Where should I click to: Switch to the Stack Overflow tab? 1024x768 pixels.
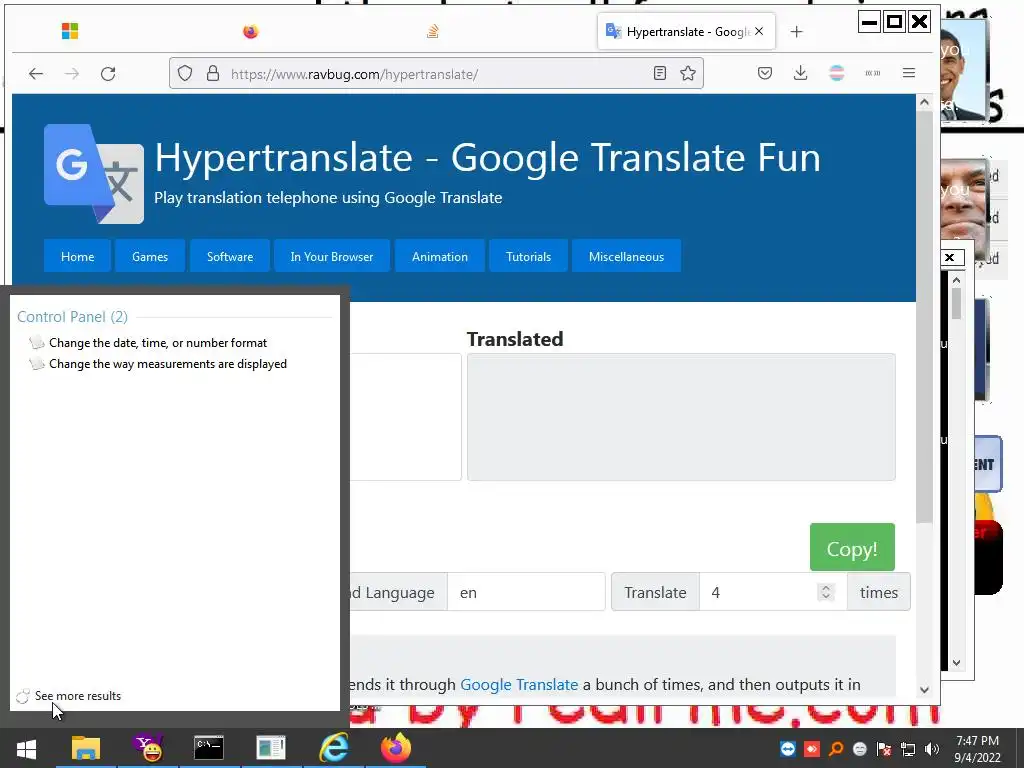tap(432, 31)
